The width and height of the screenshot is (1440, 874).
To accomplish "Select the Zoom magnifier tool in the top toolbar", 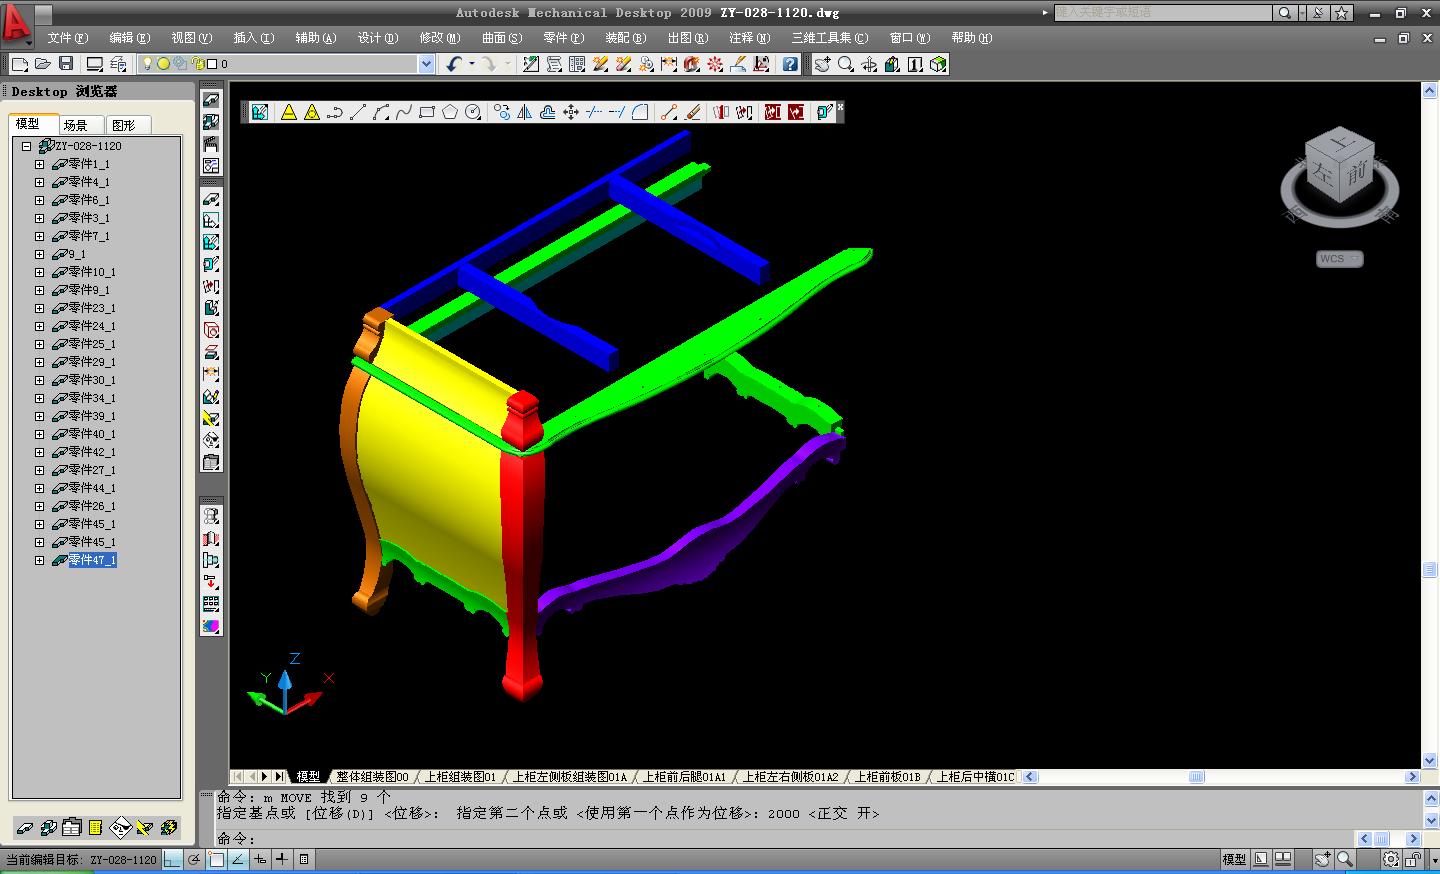I will click(x=846, y=64).
